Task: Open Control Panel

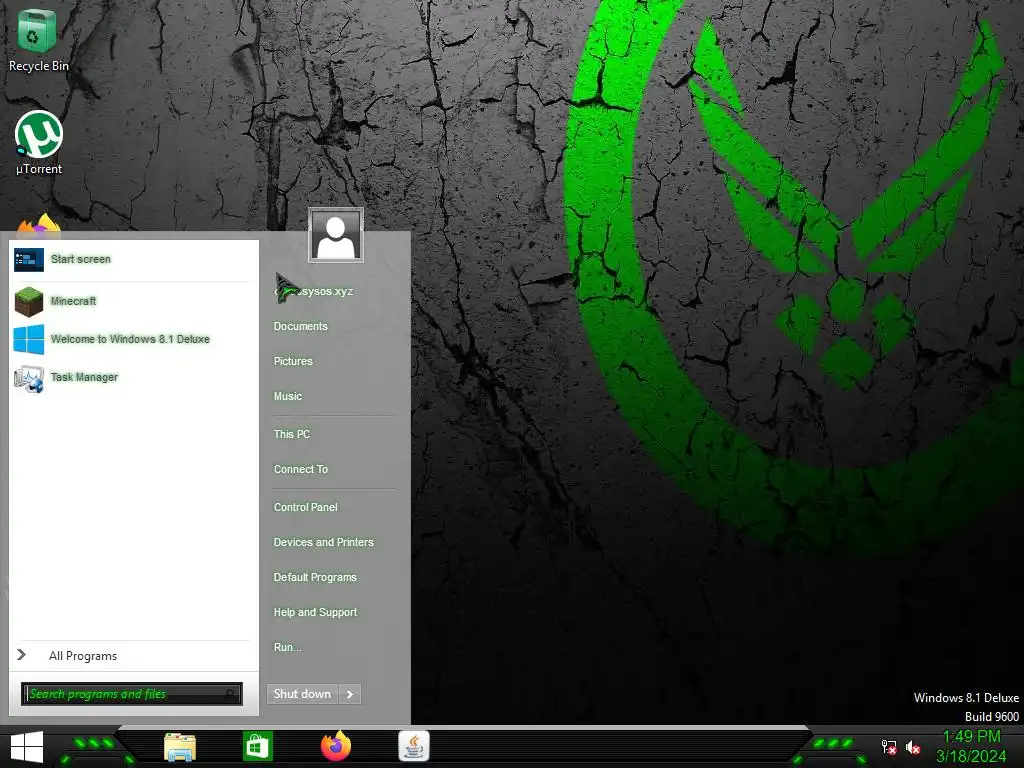Action: coord(306,507)
